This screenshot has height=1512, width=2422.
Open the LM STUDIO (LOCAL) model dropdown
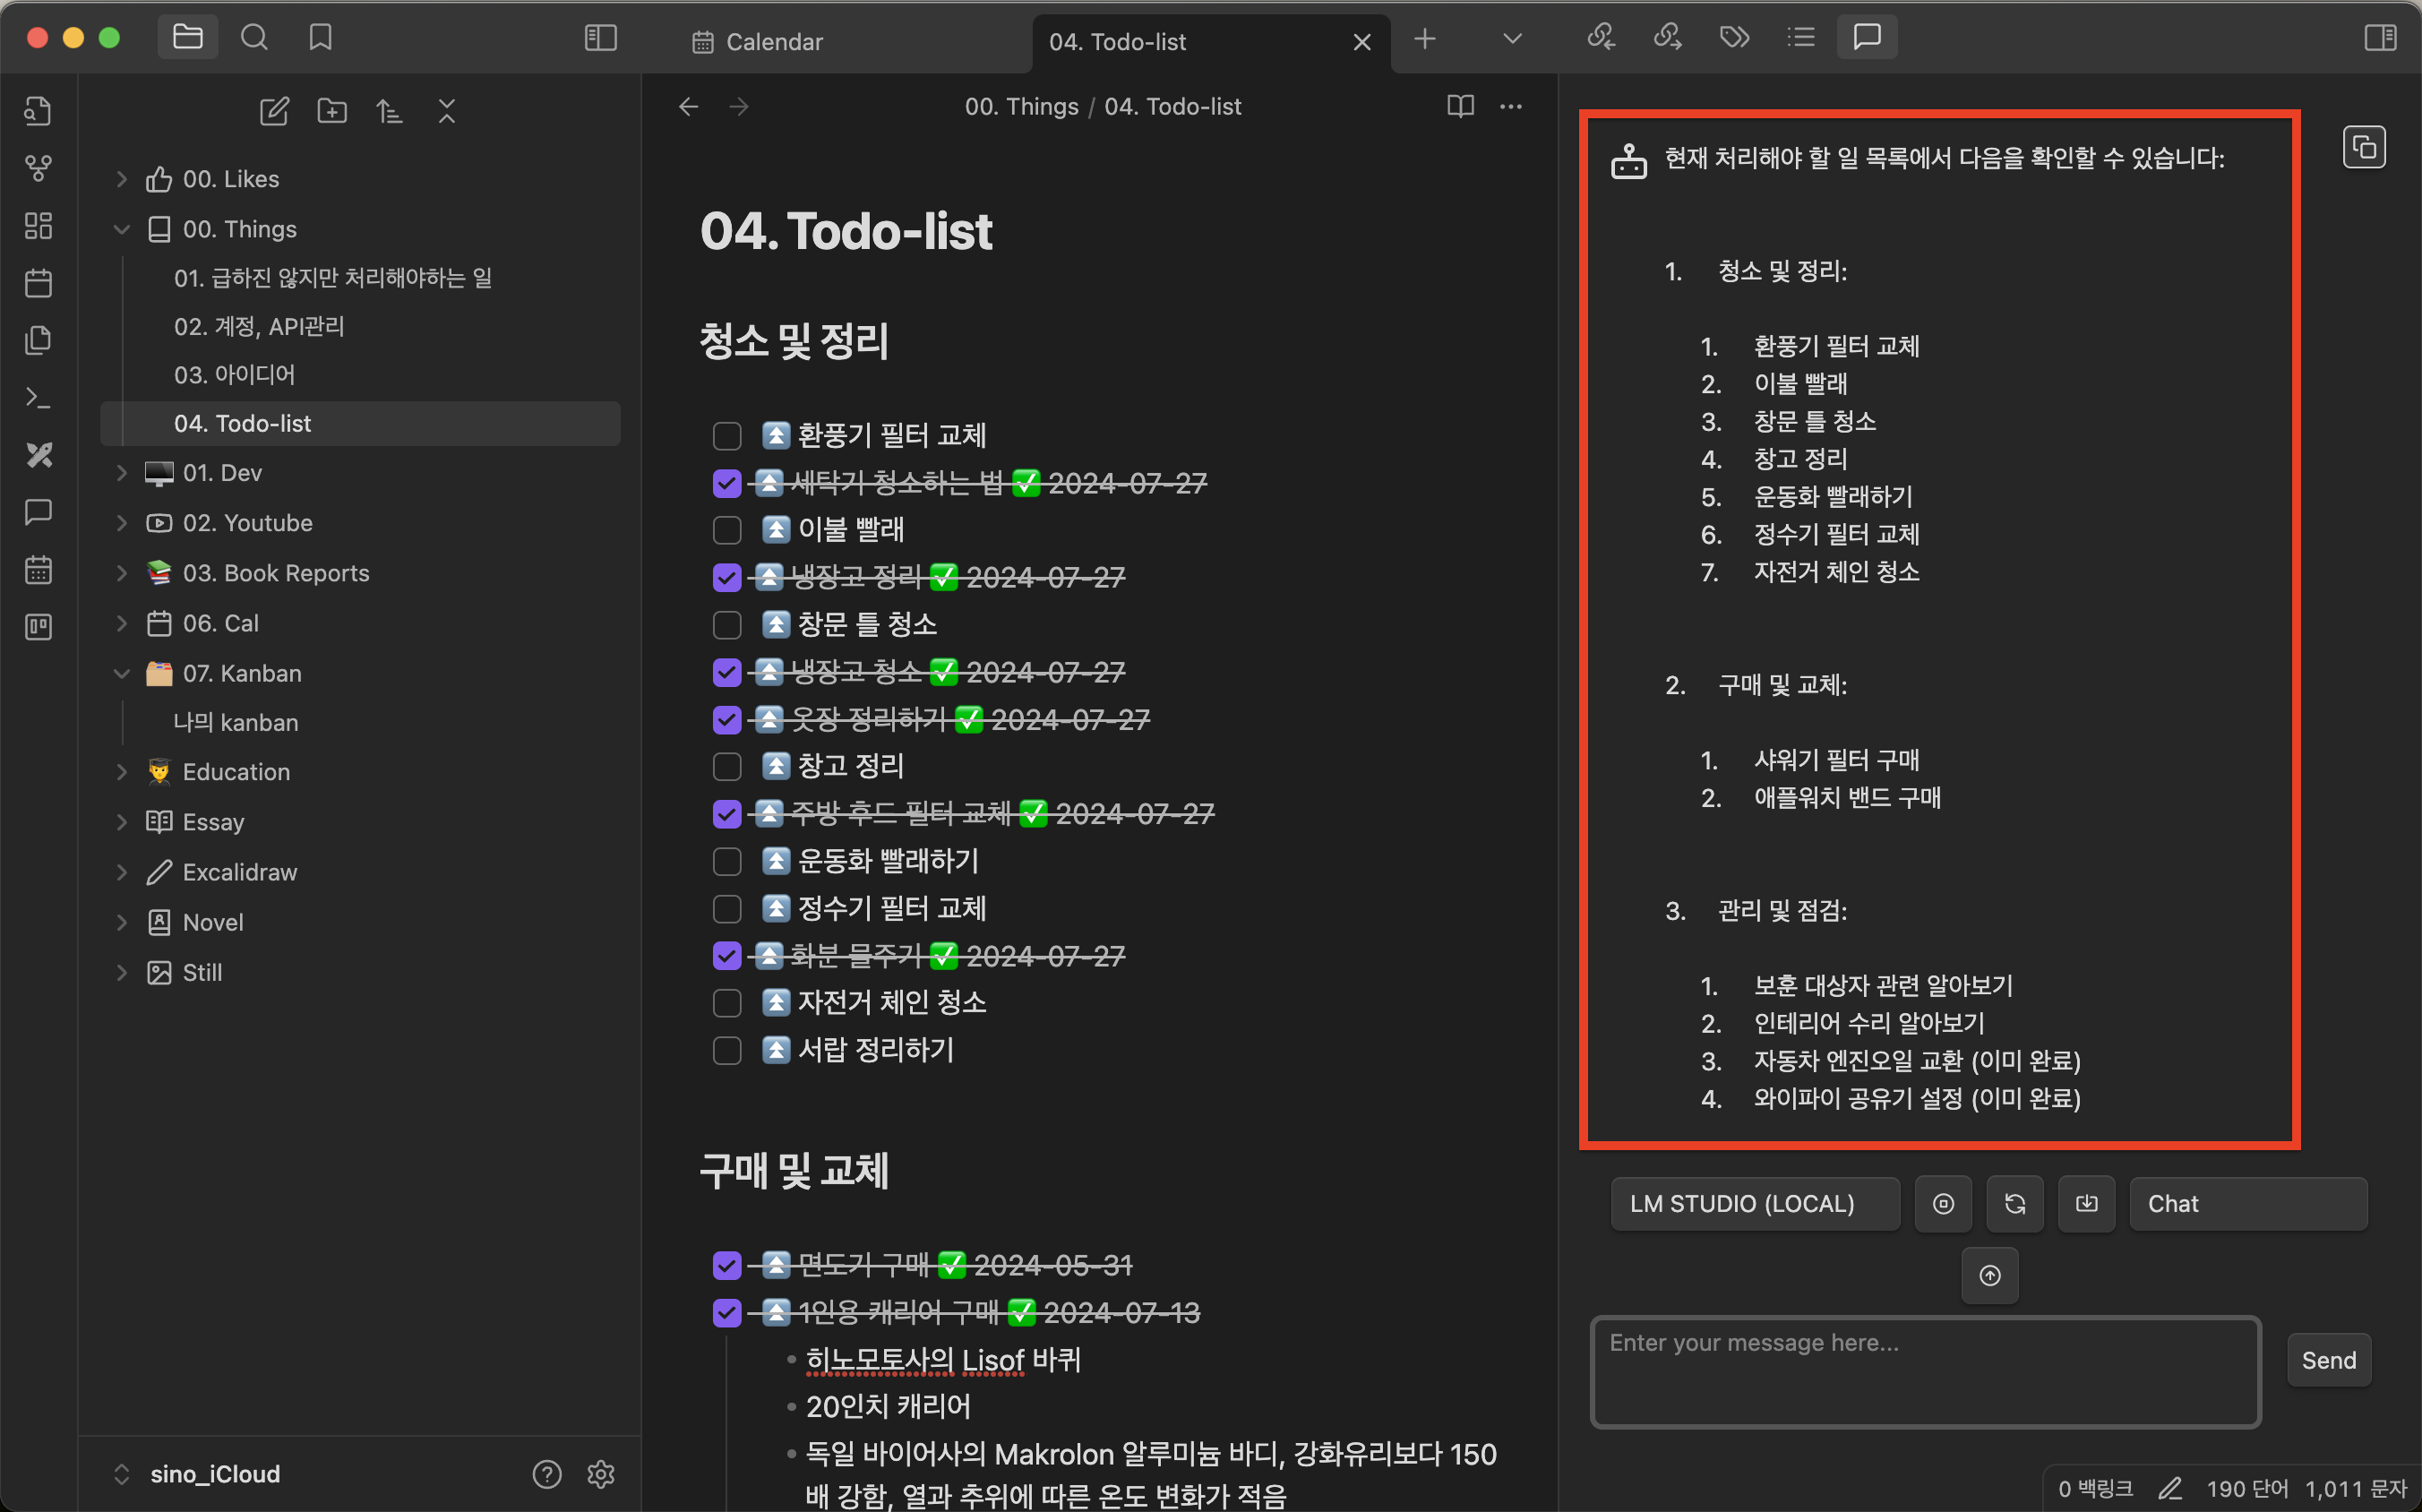click(1754, 1204)
